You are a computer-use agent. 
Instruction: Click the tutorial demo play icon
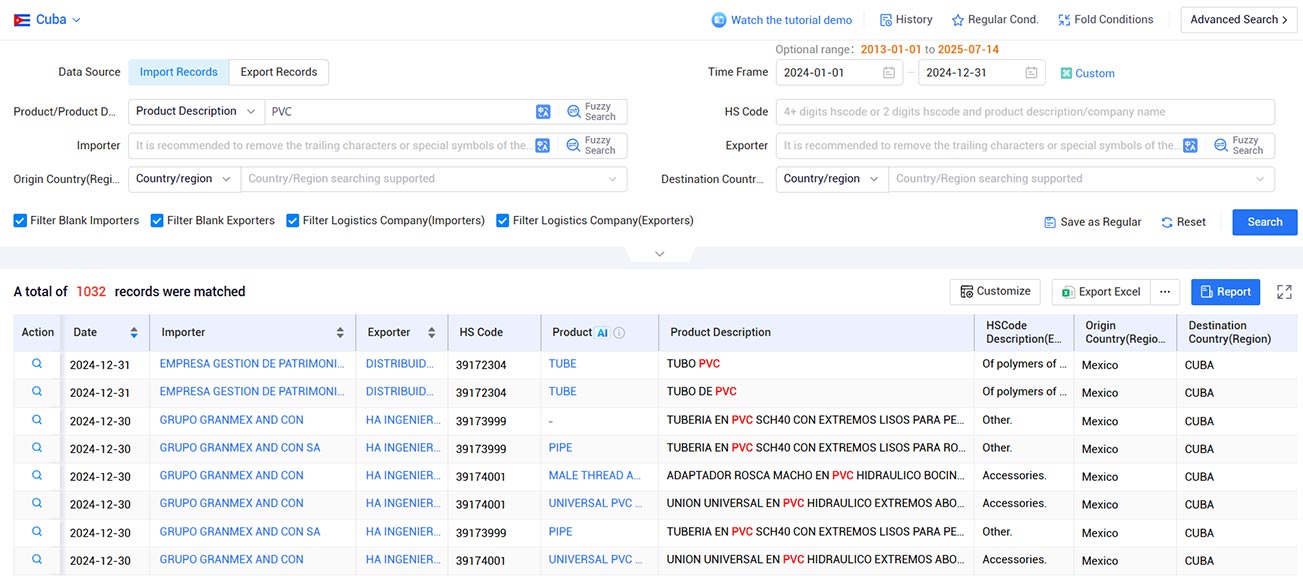[719, 20]
